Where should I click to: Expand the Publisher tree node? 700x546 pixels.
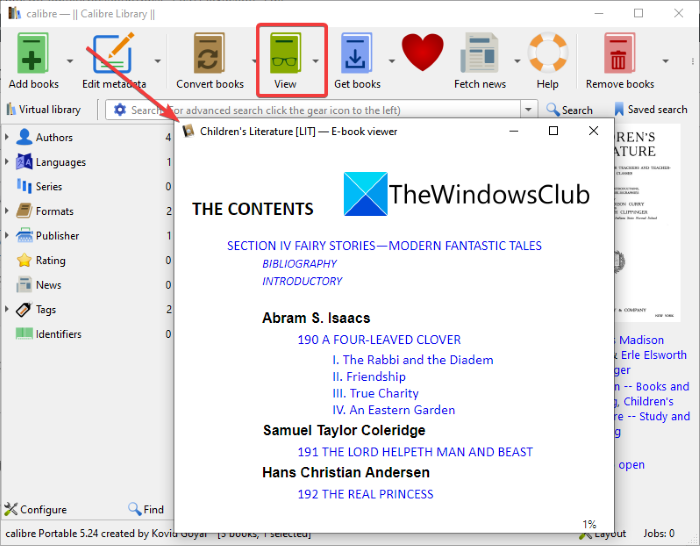pyautogui.click(x=7, y=235)
